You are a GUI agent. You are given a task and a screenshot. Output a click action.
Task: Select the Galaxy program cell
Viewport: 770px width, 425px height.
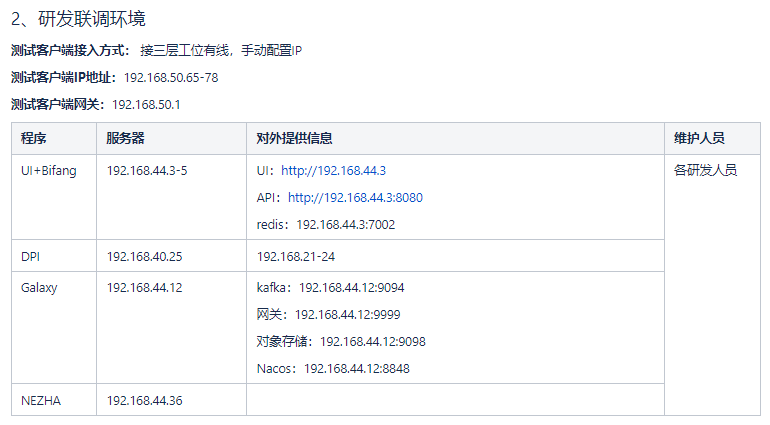tap(39, 288)
